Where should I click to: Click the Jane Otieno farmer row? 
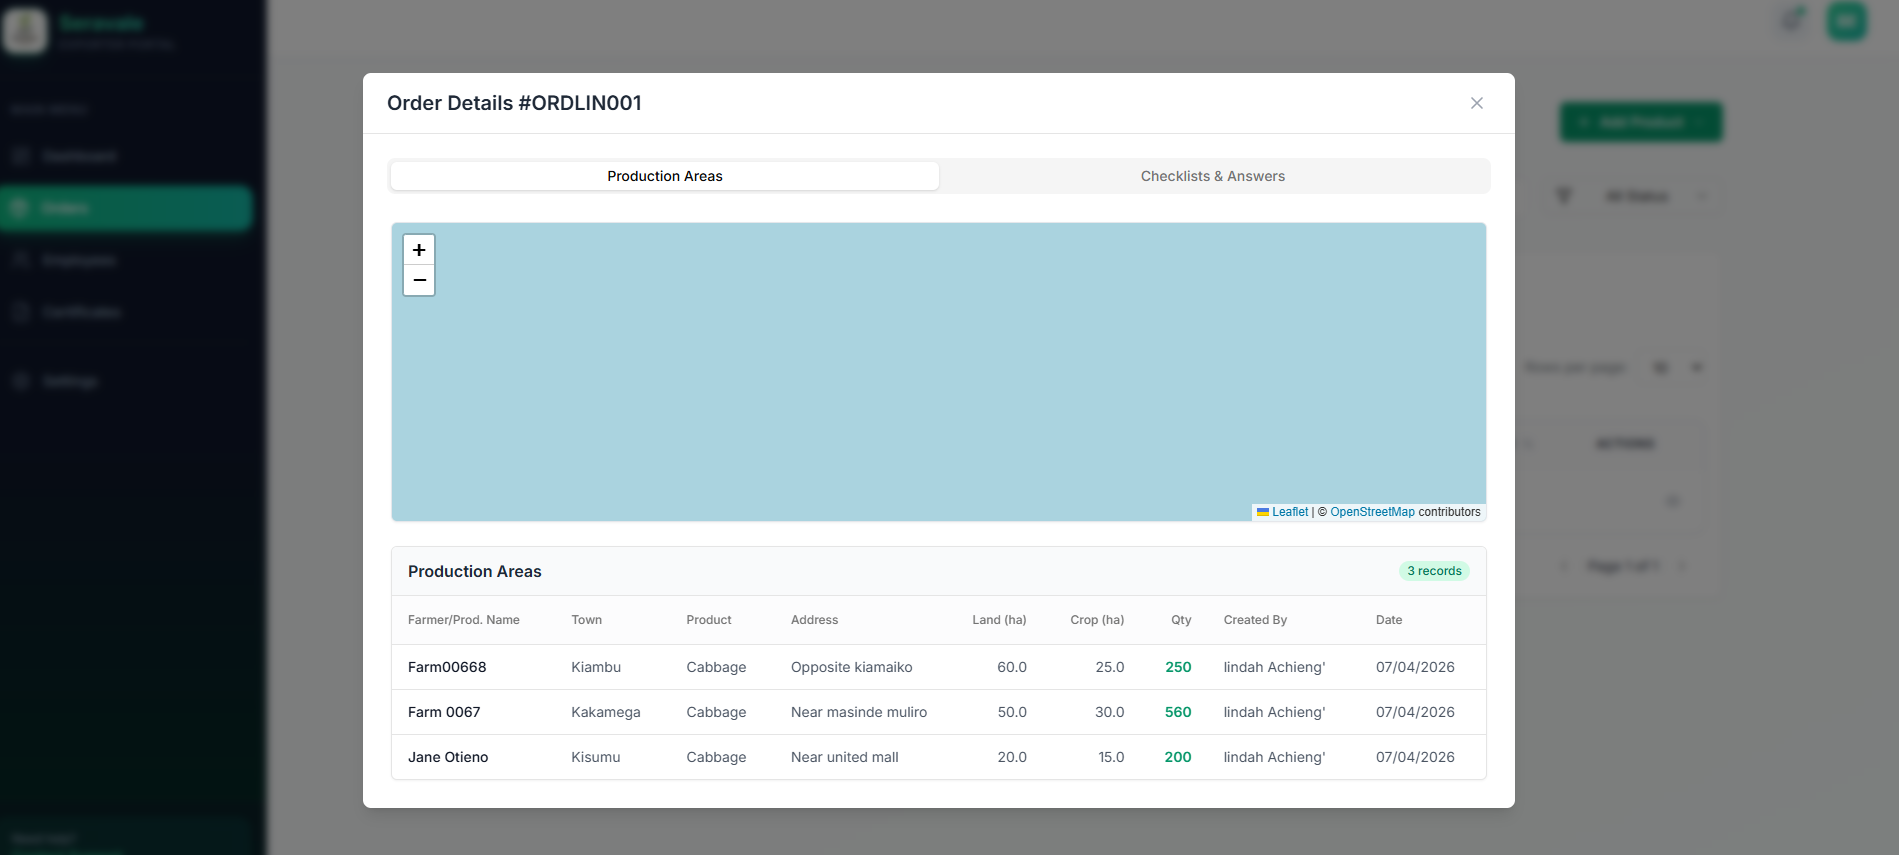pyautogui.click(x=448, y=757)
